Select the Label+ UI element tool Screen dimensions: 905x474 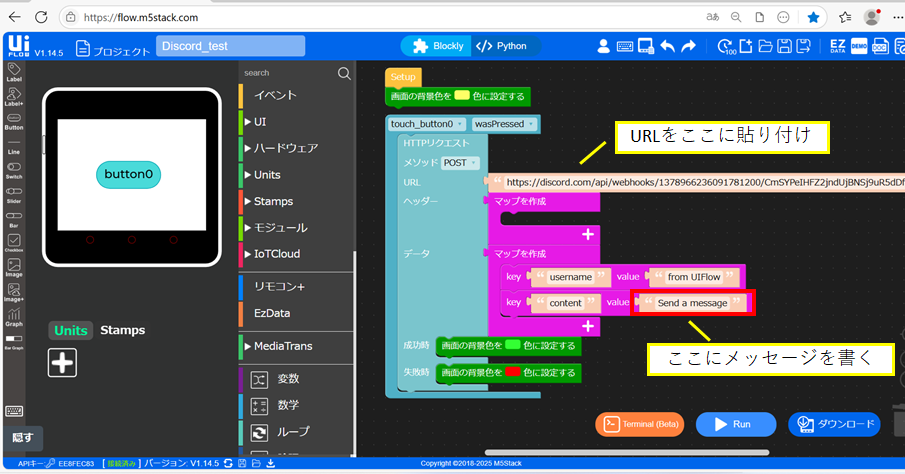tap(14, 96)
